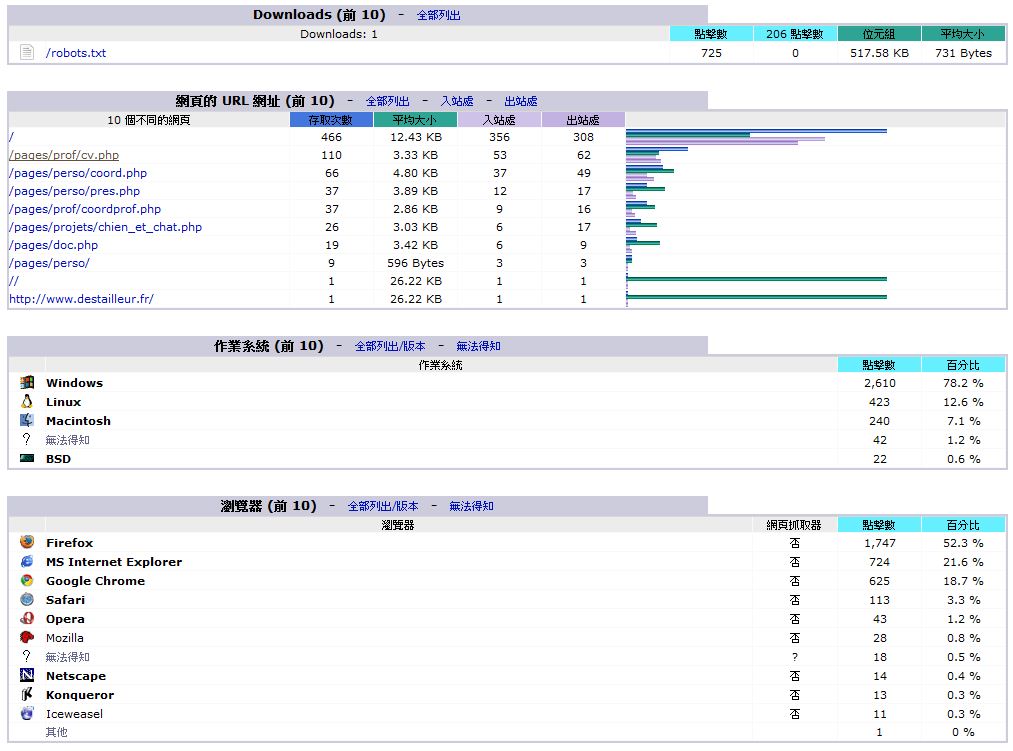Click the Macintosh OS icon
The height and width of the screenshot is (751, 1013).
click(x=27, y=420)
